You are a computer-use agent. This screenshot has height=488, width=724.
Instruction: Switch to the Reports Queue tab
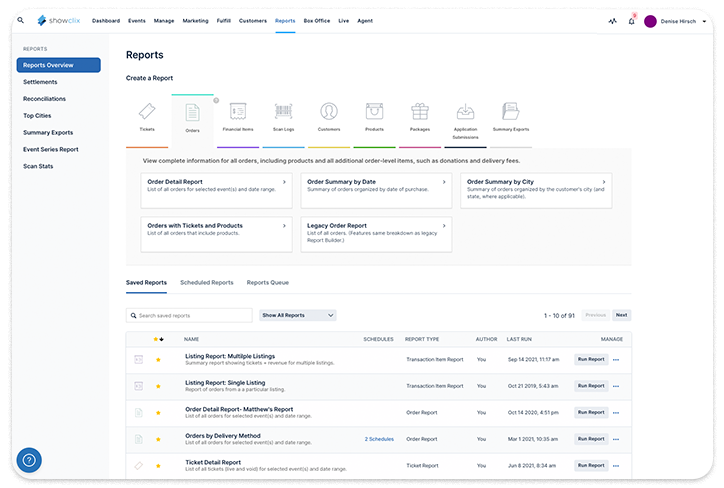click(x=268, y=283)
